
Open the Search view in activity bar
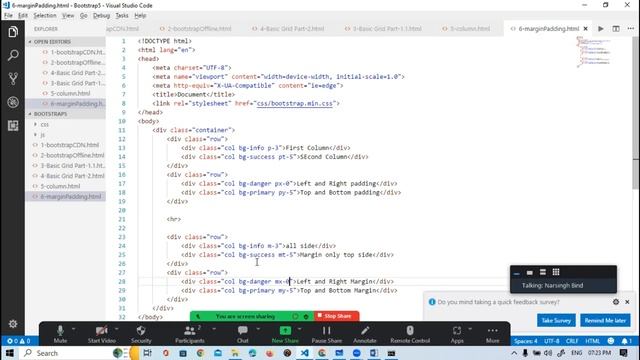point(13,55)
